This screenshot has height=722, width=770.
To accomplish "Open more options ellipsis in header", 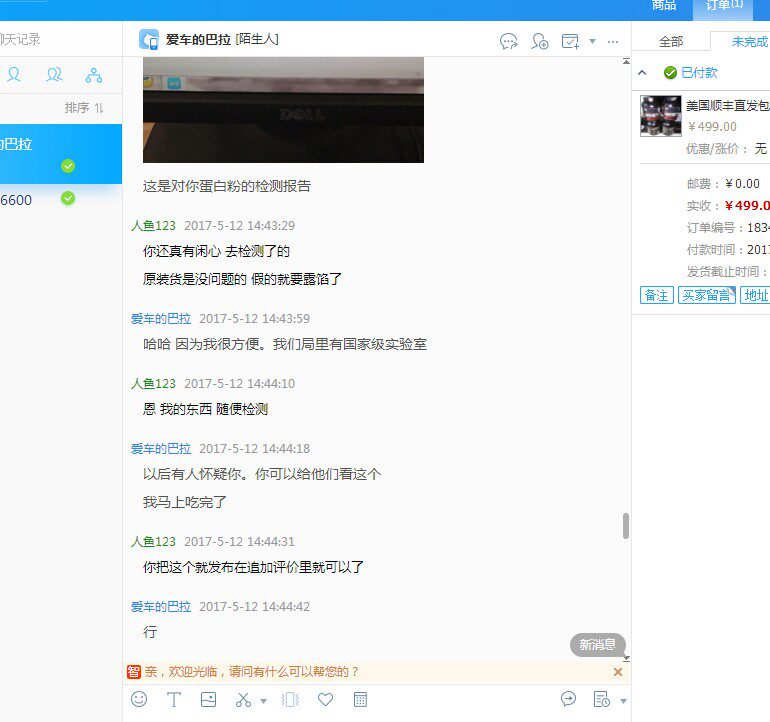I will [613, 42].
